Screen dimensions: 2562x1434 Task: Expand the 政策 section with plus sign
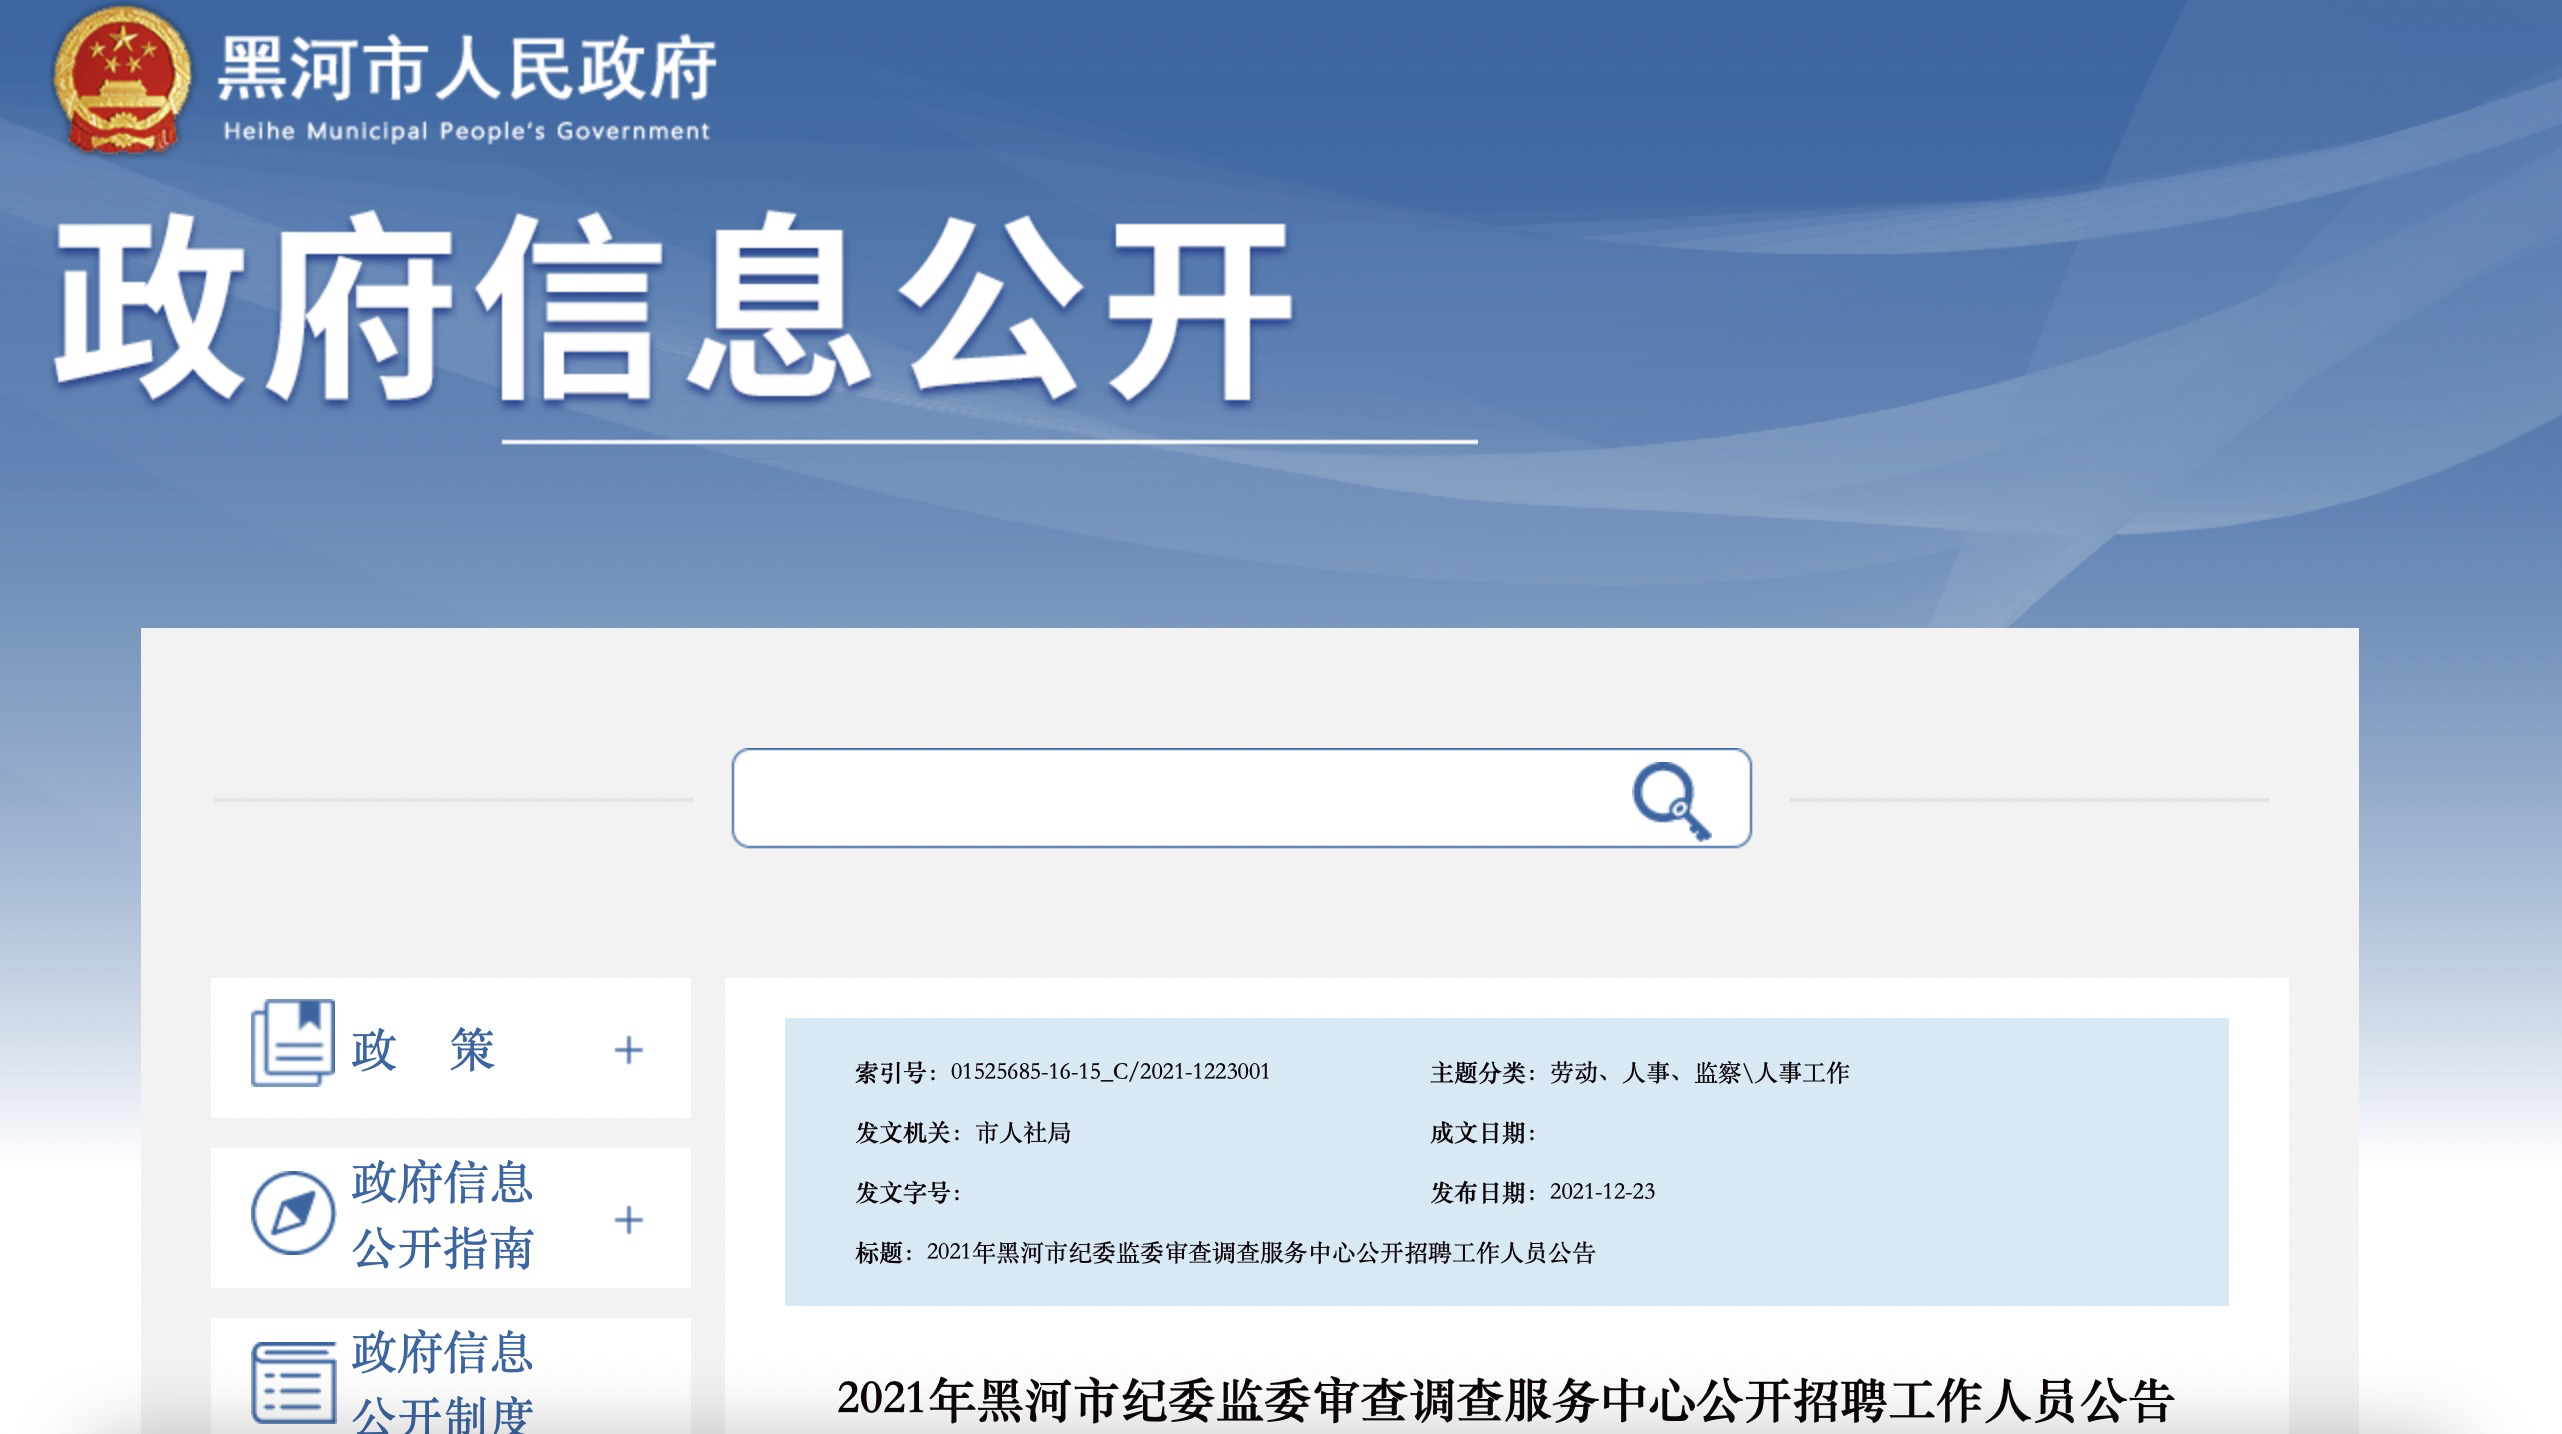coord(628,1050)
